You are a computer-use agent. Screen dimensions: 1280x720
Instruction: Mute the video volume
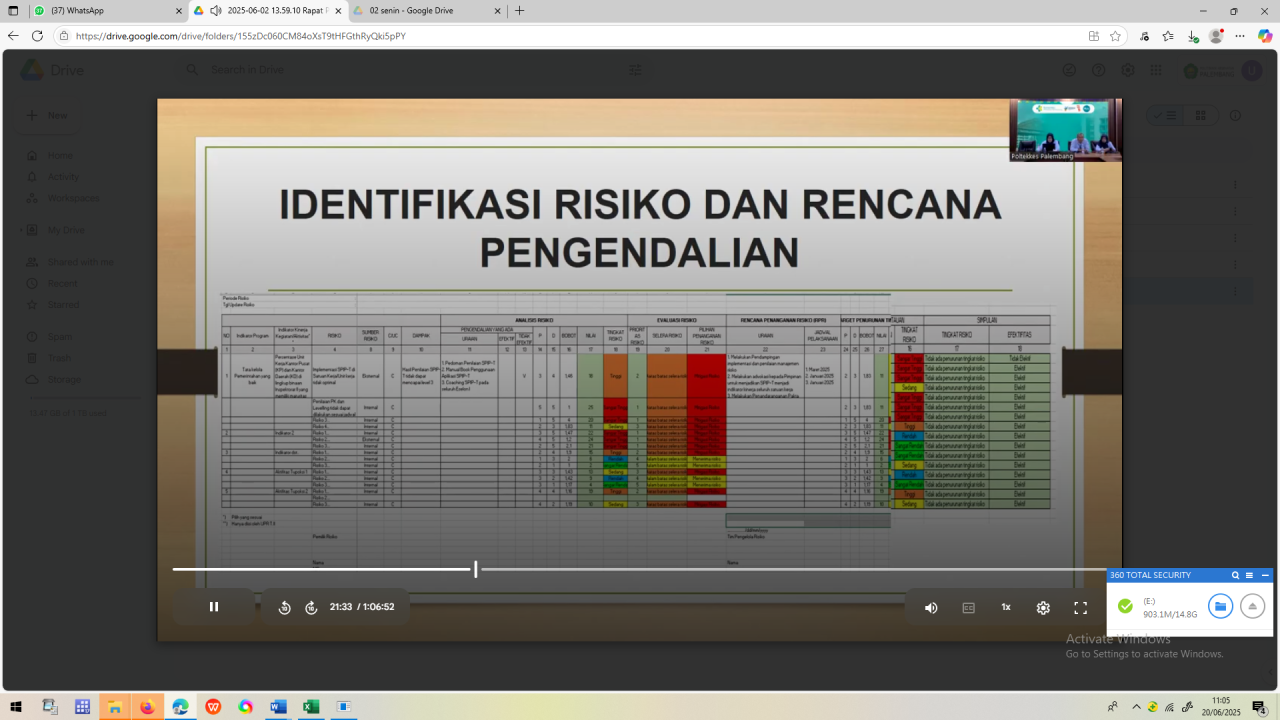tap(931, 607)
